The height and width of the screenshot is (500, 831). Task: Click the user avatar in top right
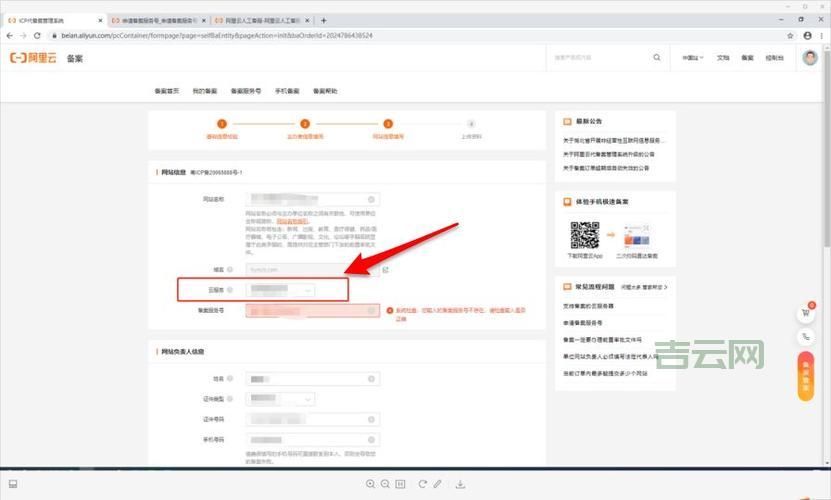(x=809, y=58)
